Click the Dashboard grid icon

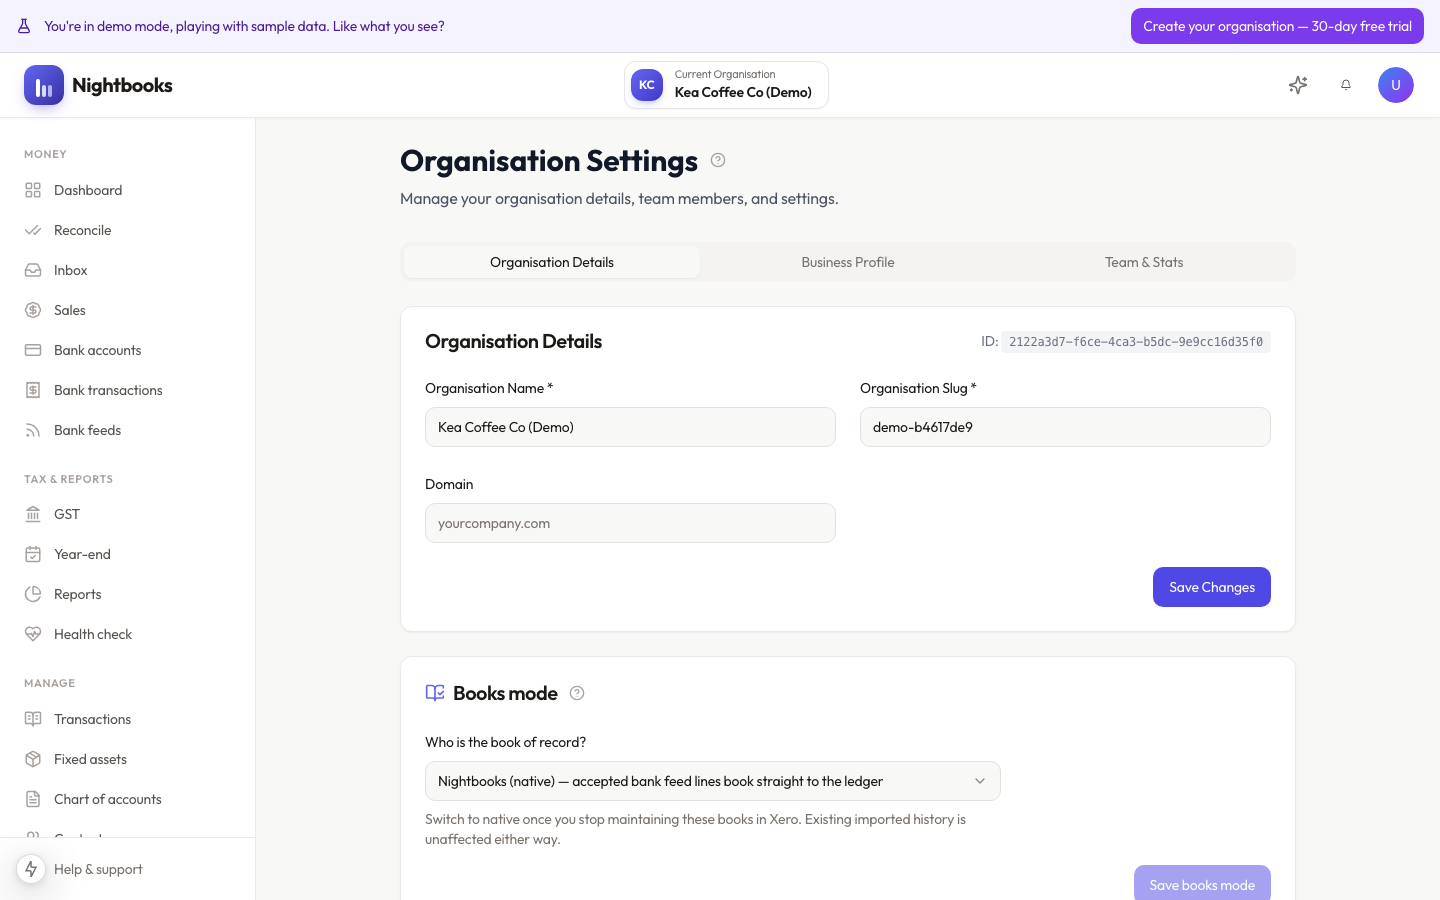(33, 190)
